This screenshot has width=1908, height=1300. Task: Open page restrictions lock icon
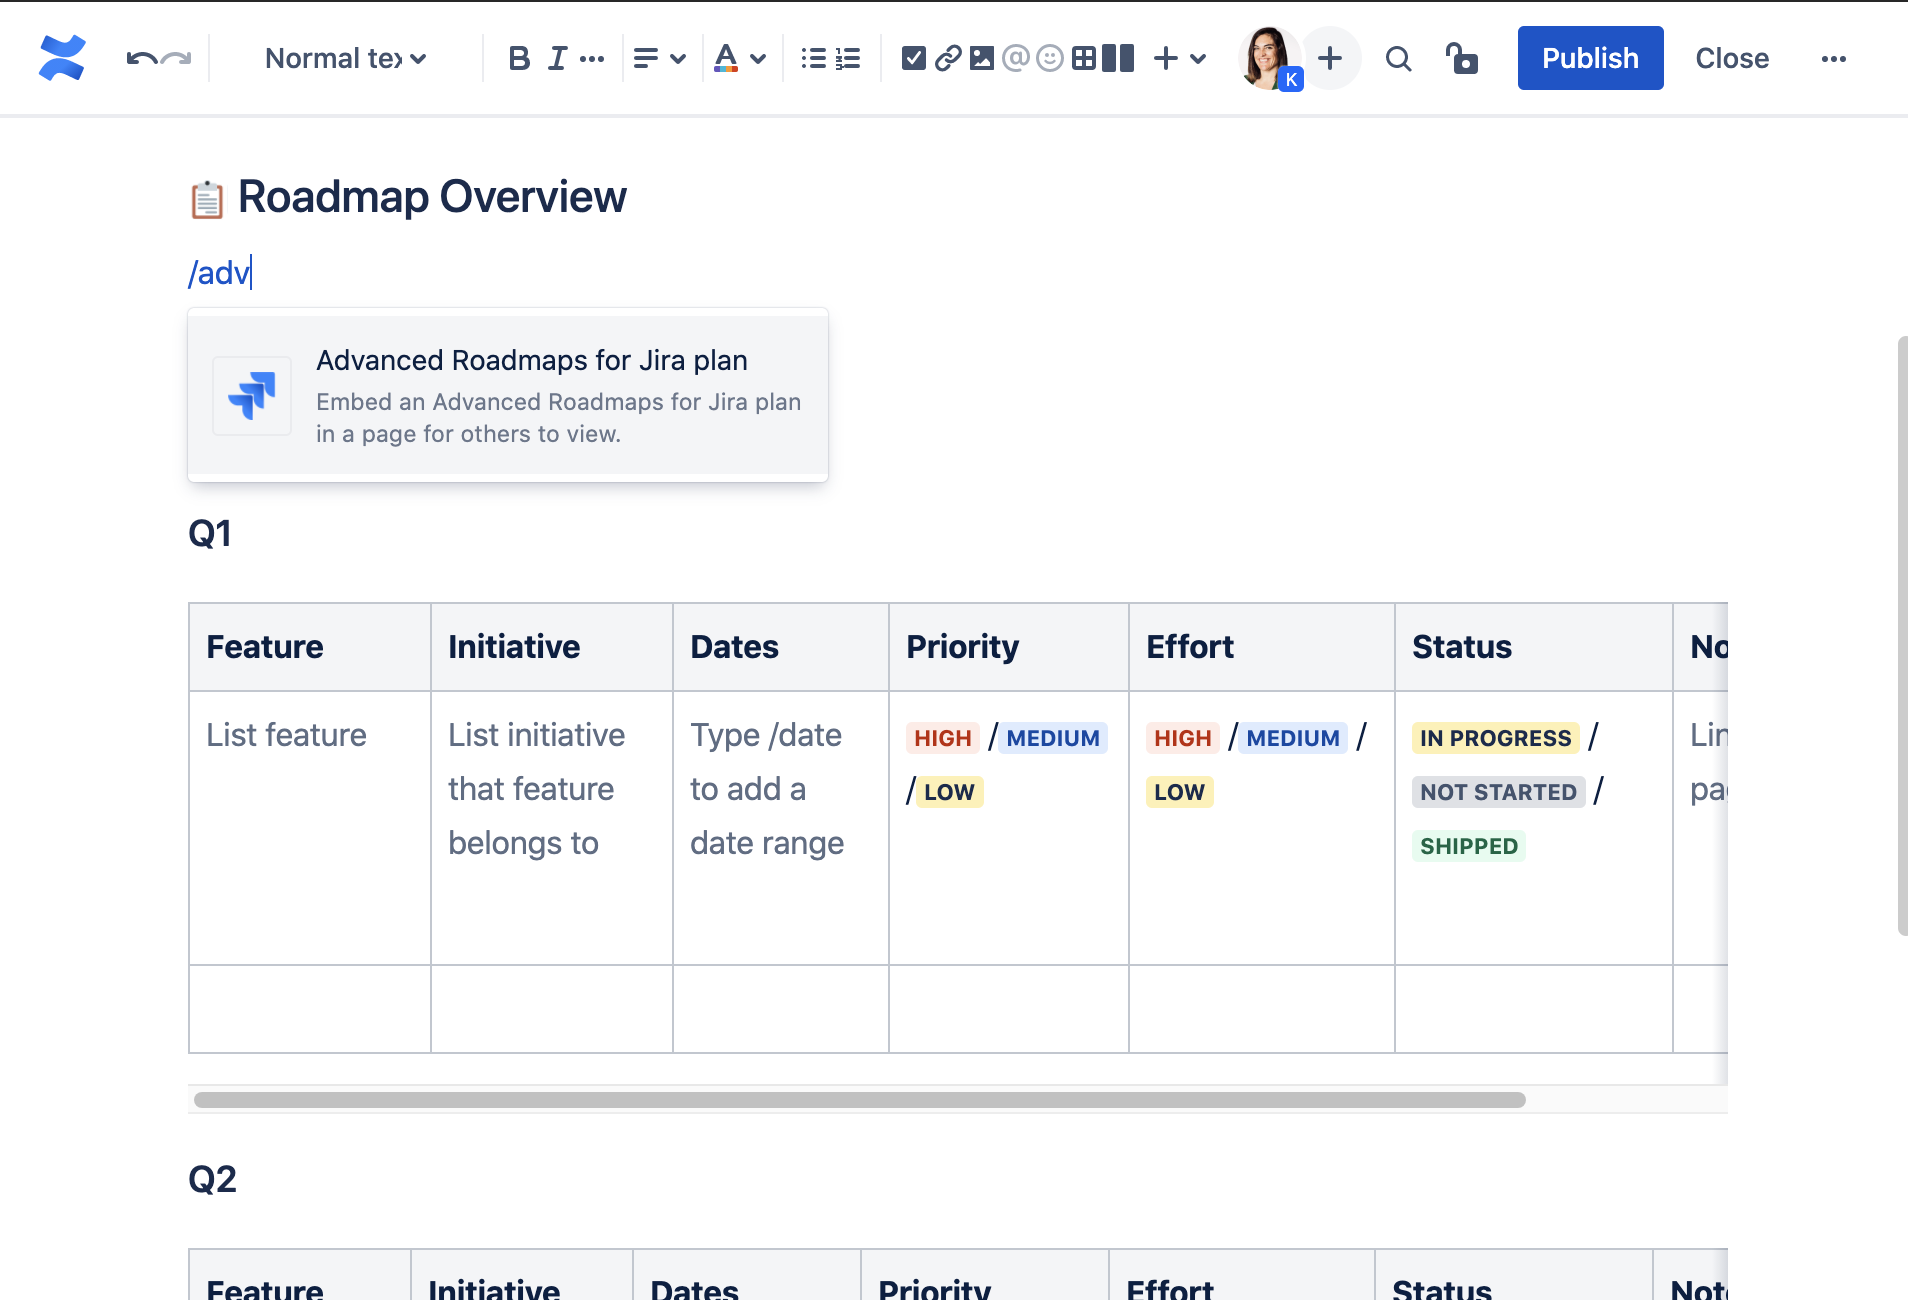coord(1462,58)
